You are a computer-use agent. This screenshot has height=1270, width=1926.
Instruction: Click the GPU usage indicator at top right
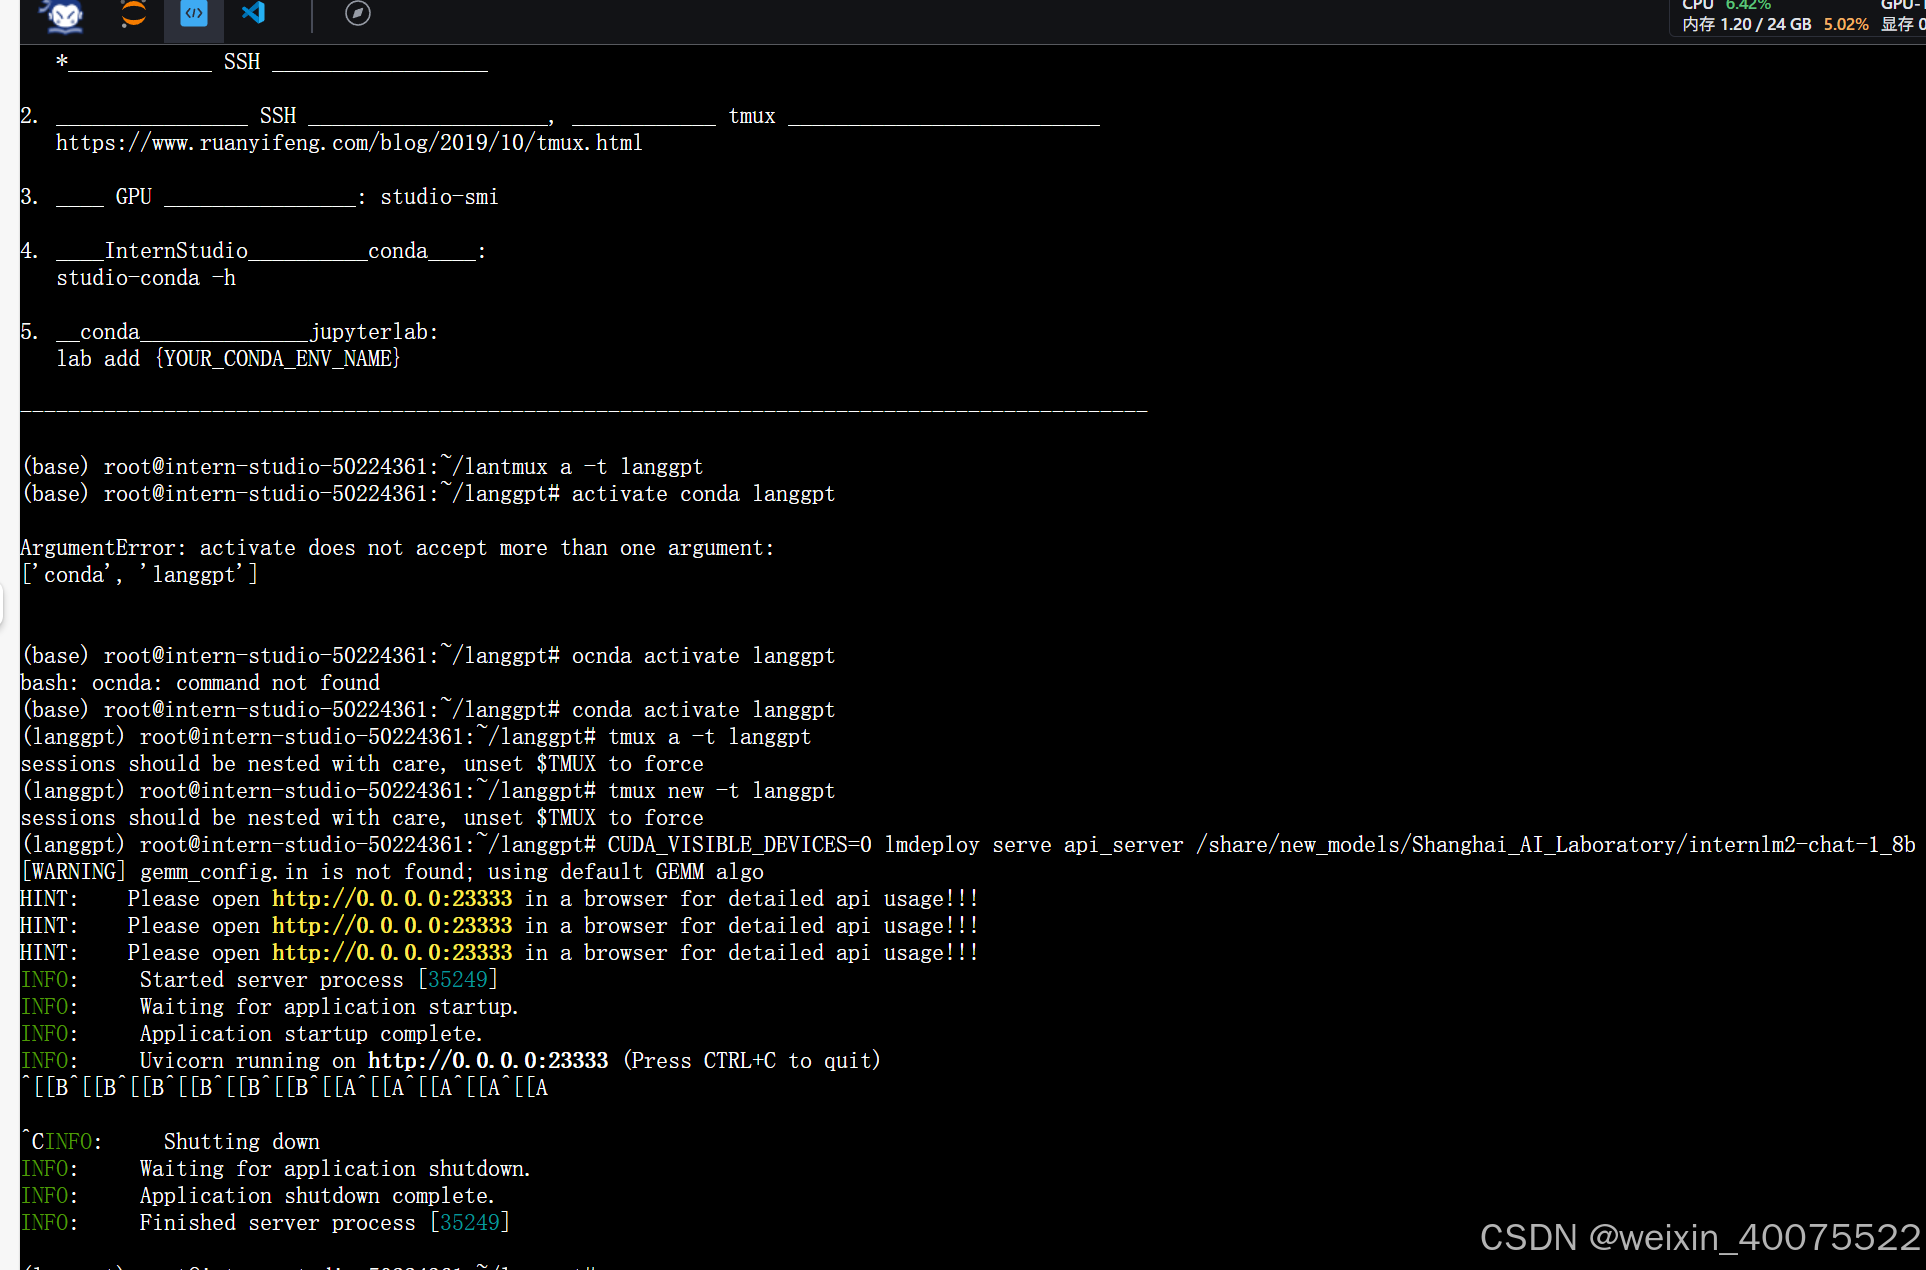coord(1902,5)
